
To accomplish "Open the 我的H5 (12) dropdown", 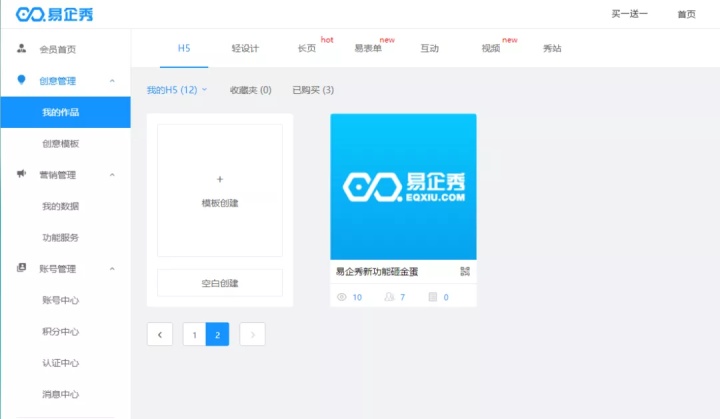I will 177,90.
